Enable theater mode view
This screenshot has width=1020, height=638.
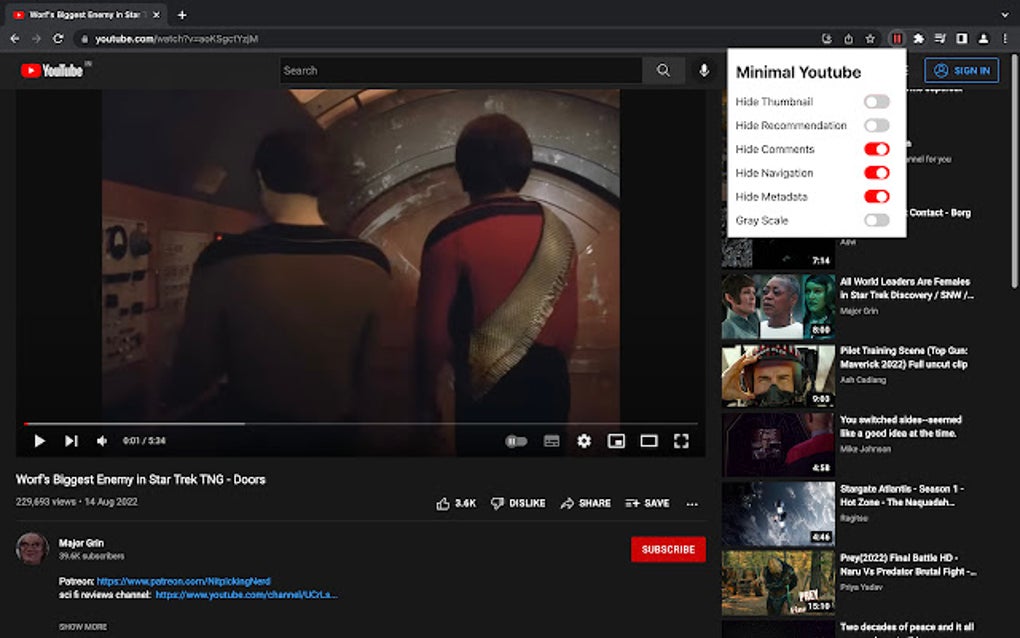pos(649,442)
